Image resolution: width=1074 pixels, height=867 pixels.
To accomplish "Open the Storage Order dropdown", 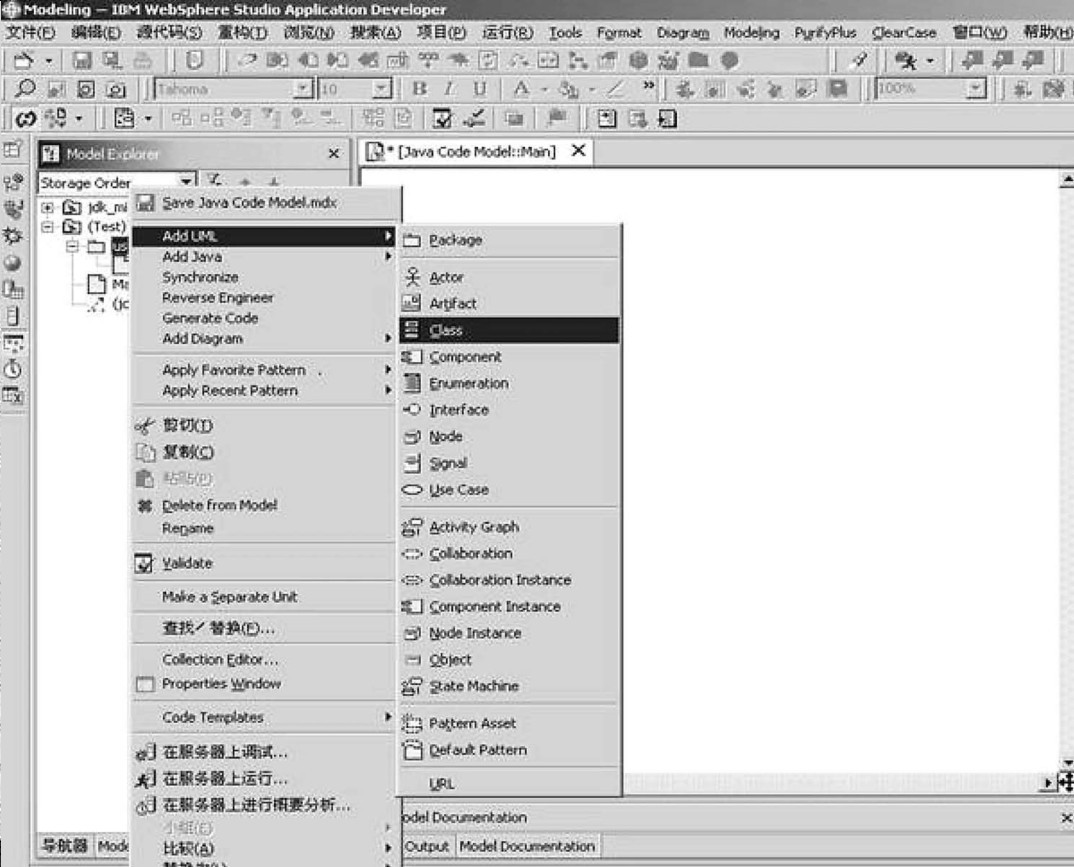I will click(187, 182).
